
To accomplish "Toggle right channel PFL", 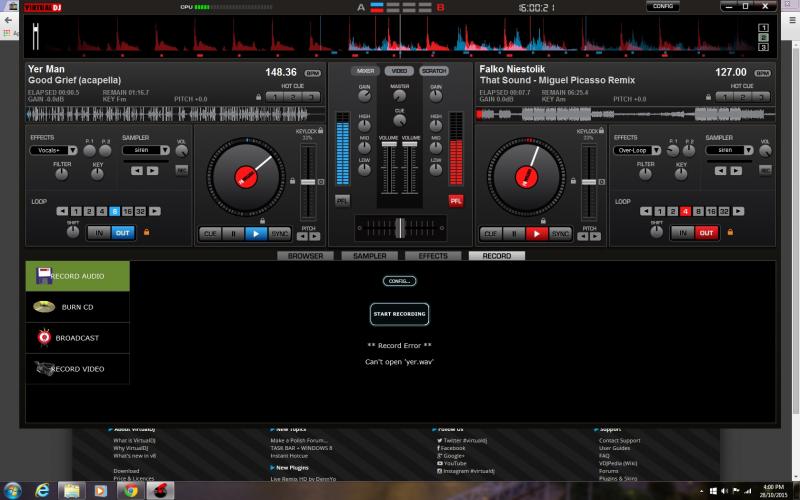I will tap(456, 201).
